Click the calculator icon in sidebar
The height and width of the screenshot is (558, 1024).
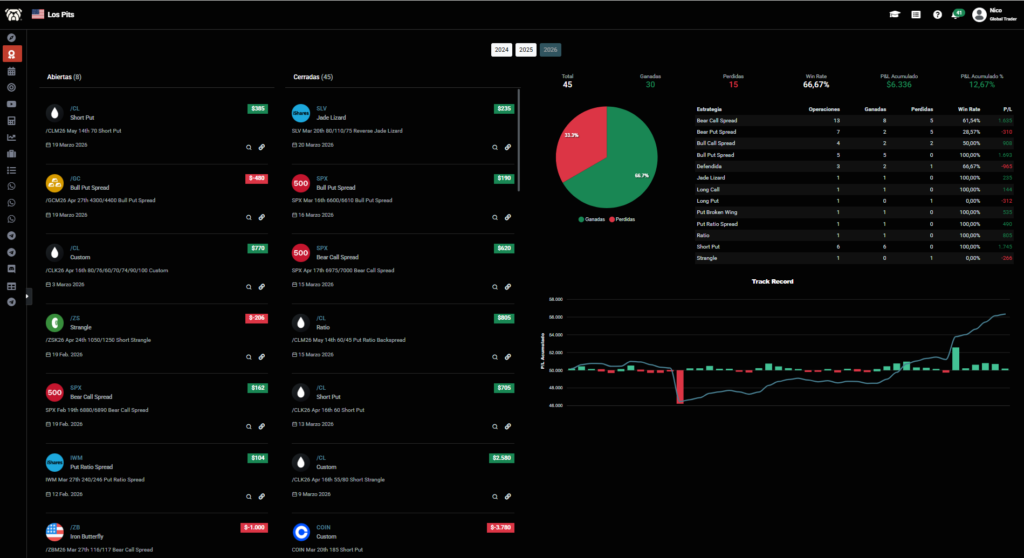coord(11,120)
